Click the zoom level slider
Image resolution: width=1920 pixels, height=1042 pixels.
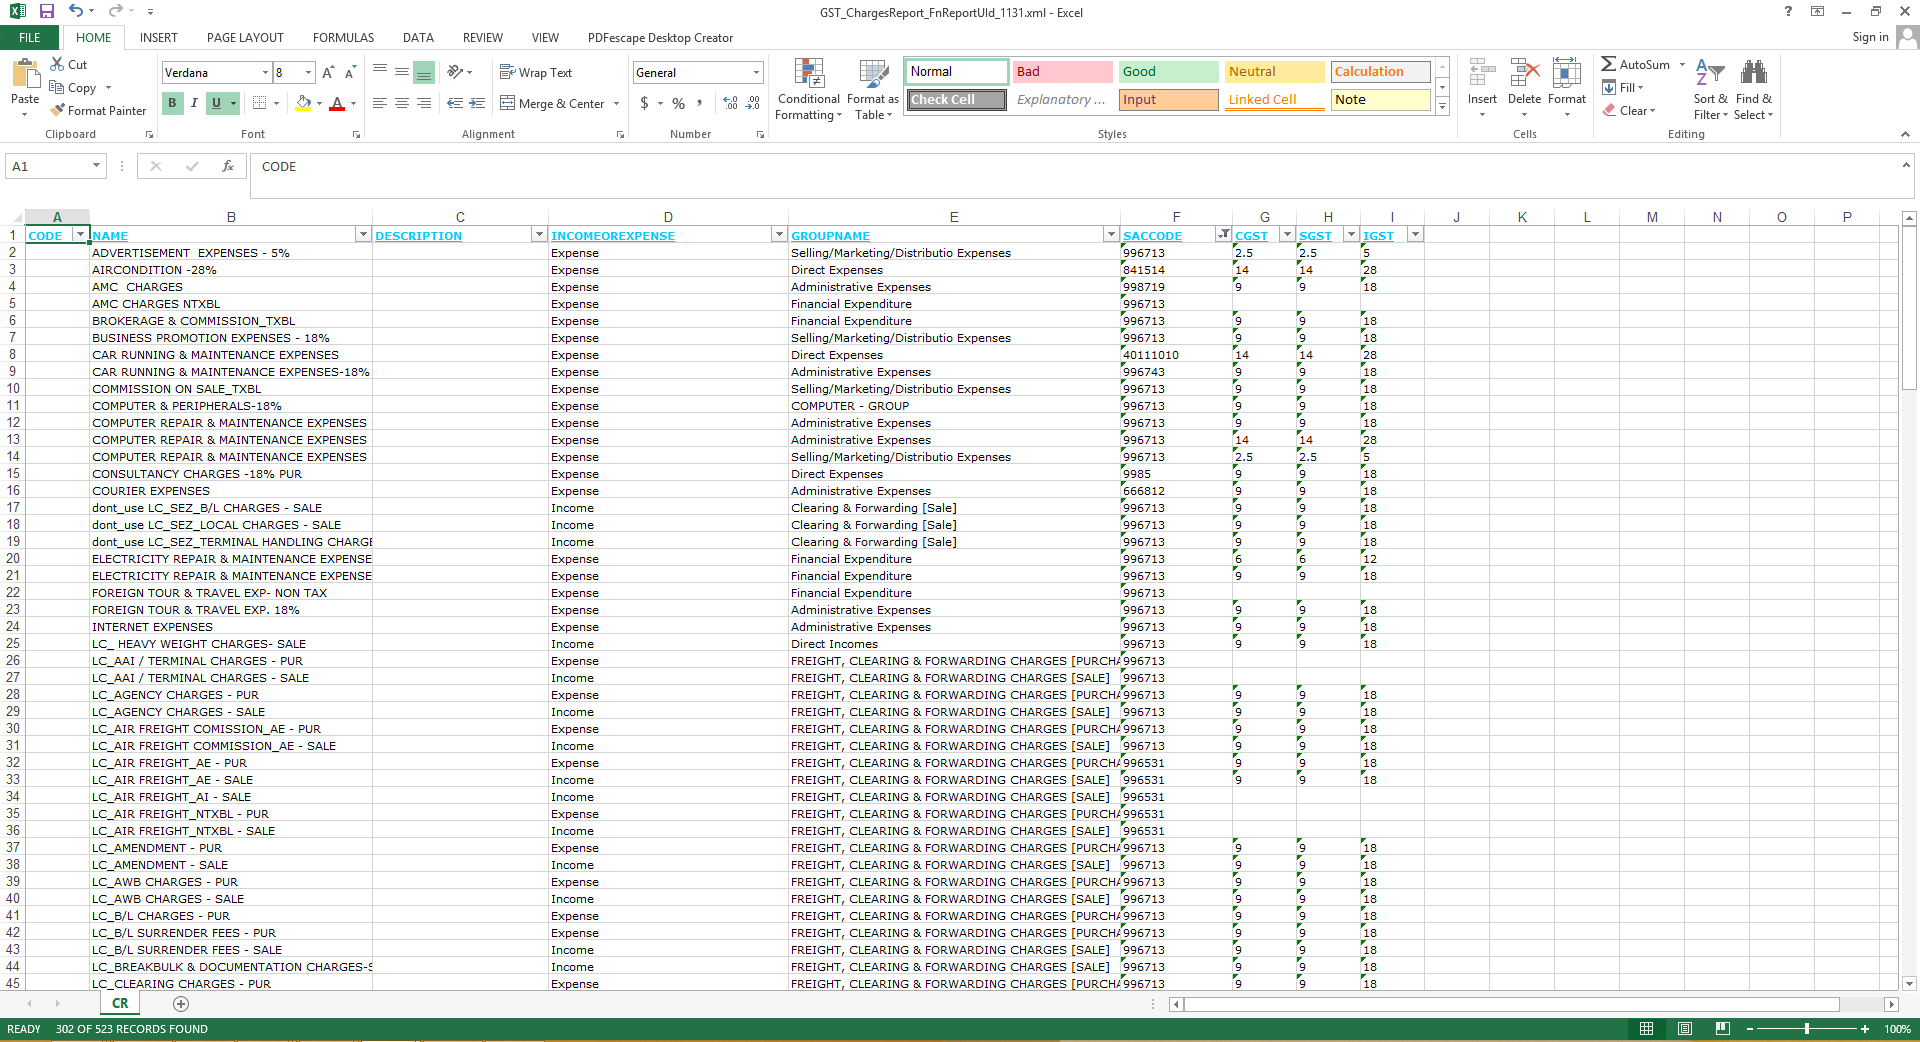tap(1806, 1029)
